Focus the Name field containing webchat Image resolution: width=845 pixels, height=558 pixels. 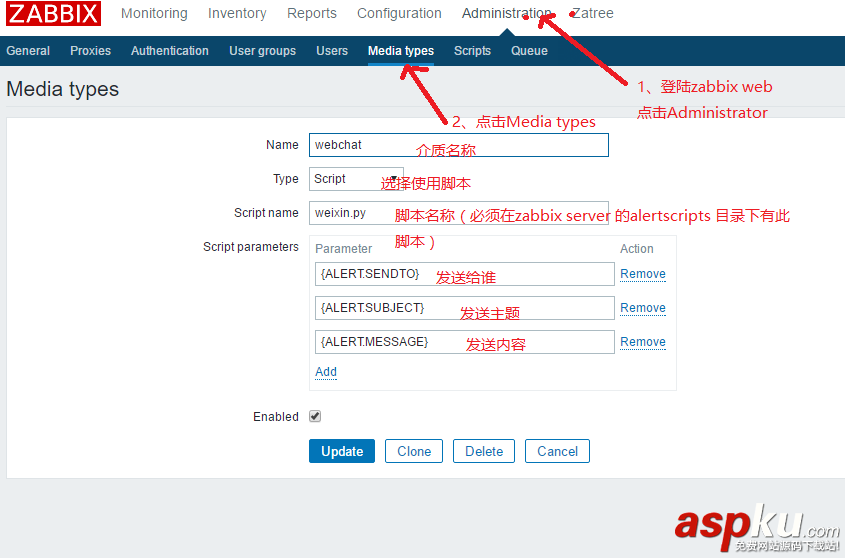[x=459, y=145]
